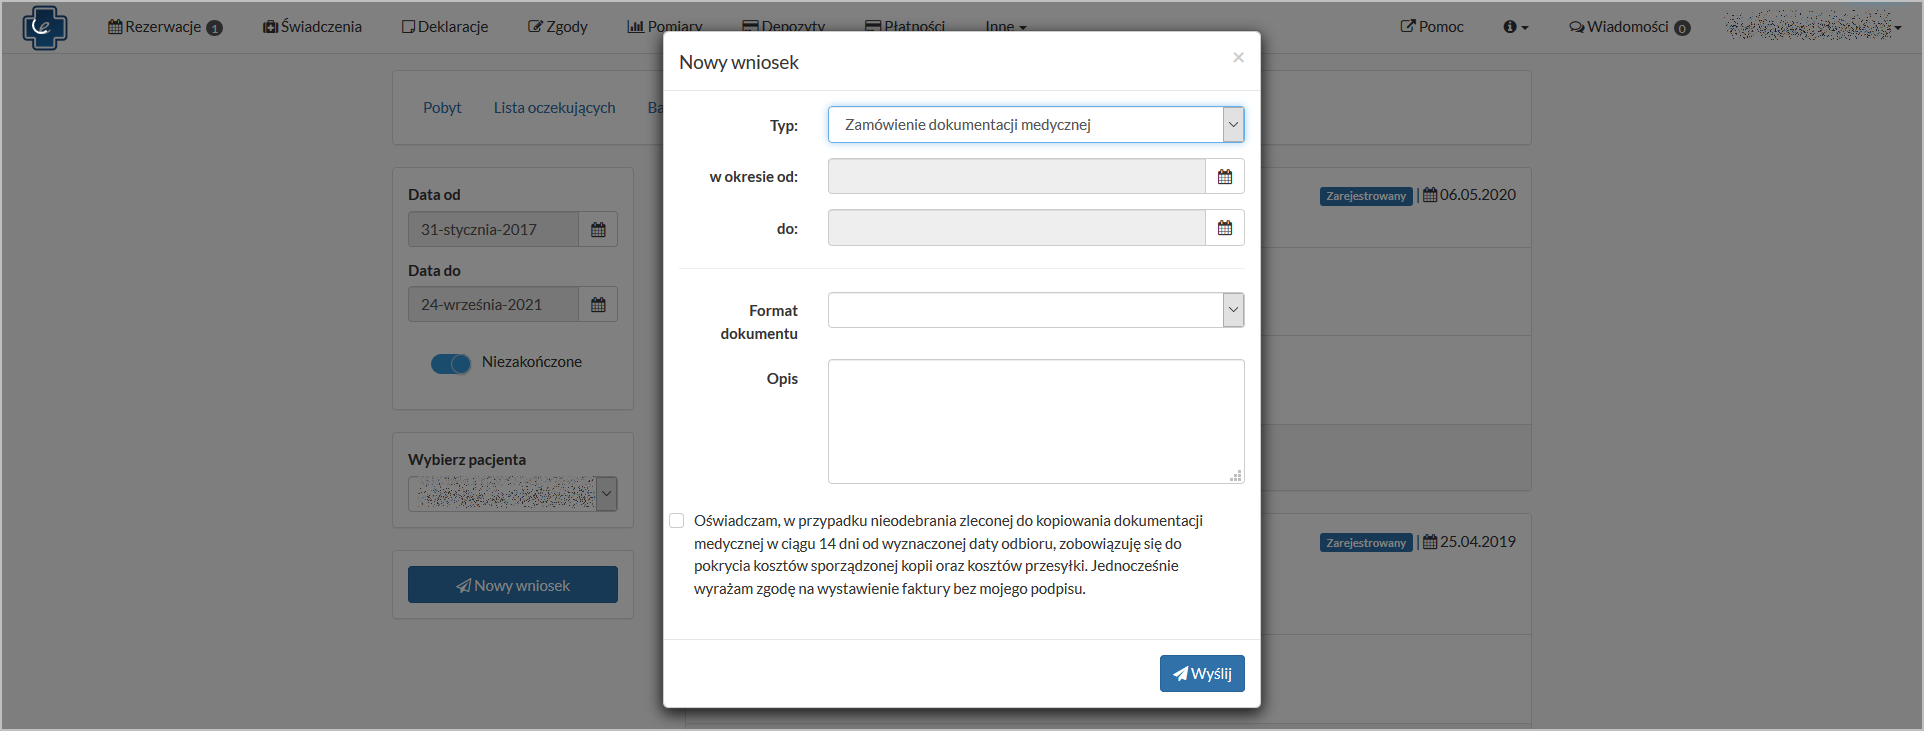Image resolution: width=1924 pixels, height=731 pixels.
Task: Click into the Opis text area
Action: [1035, 421]
